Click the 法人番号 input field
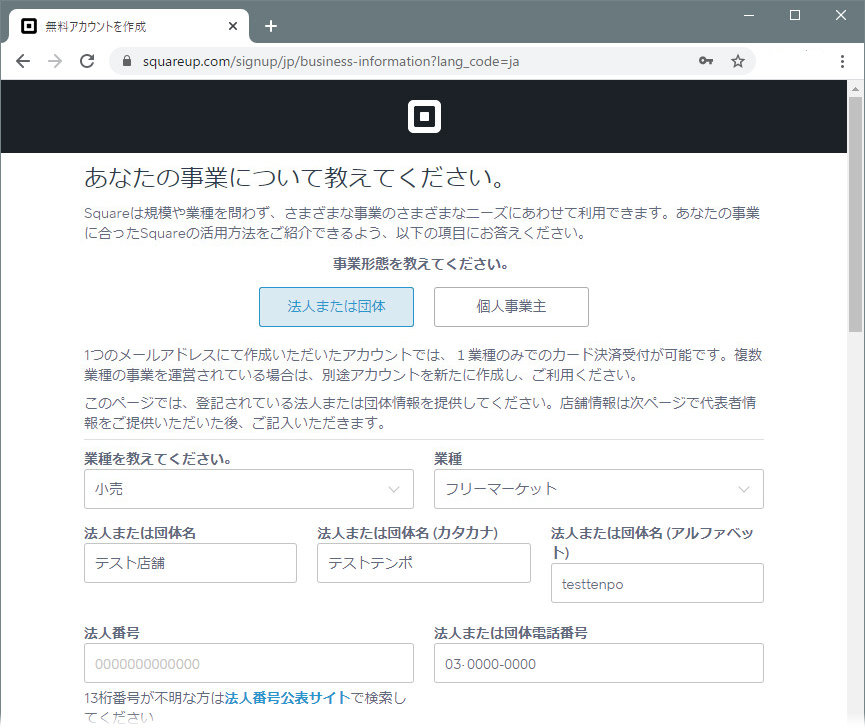 click(x=248, y=663)
